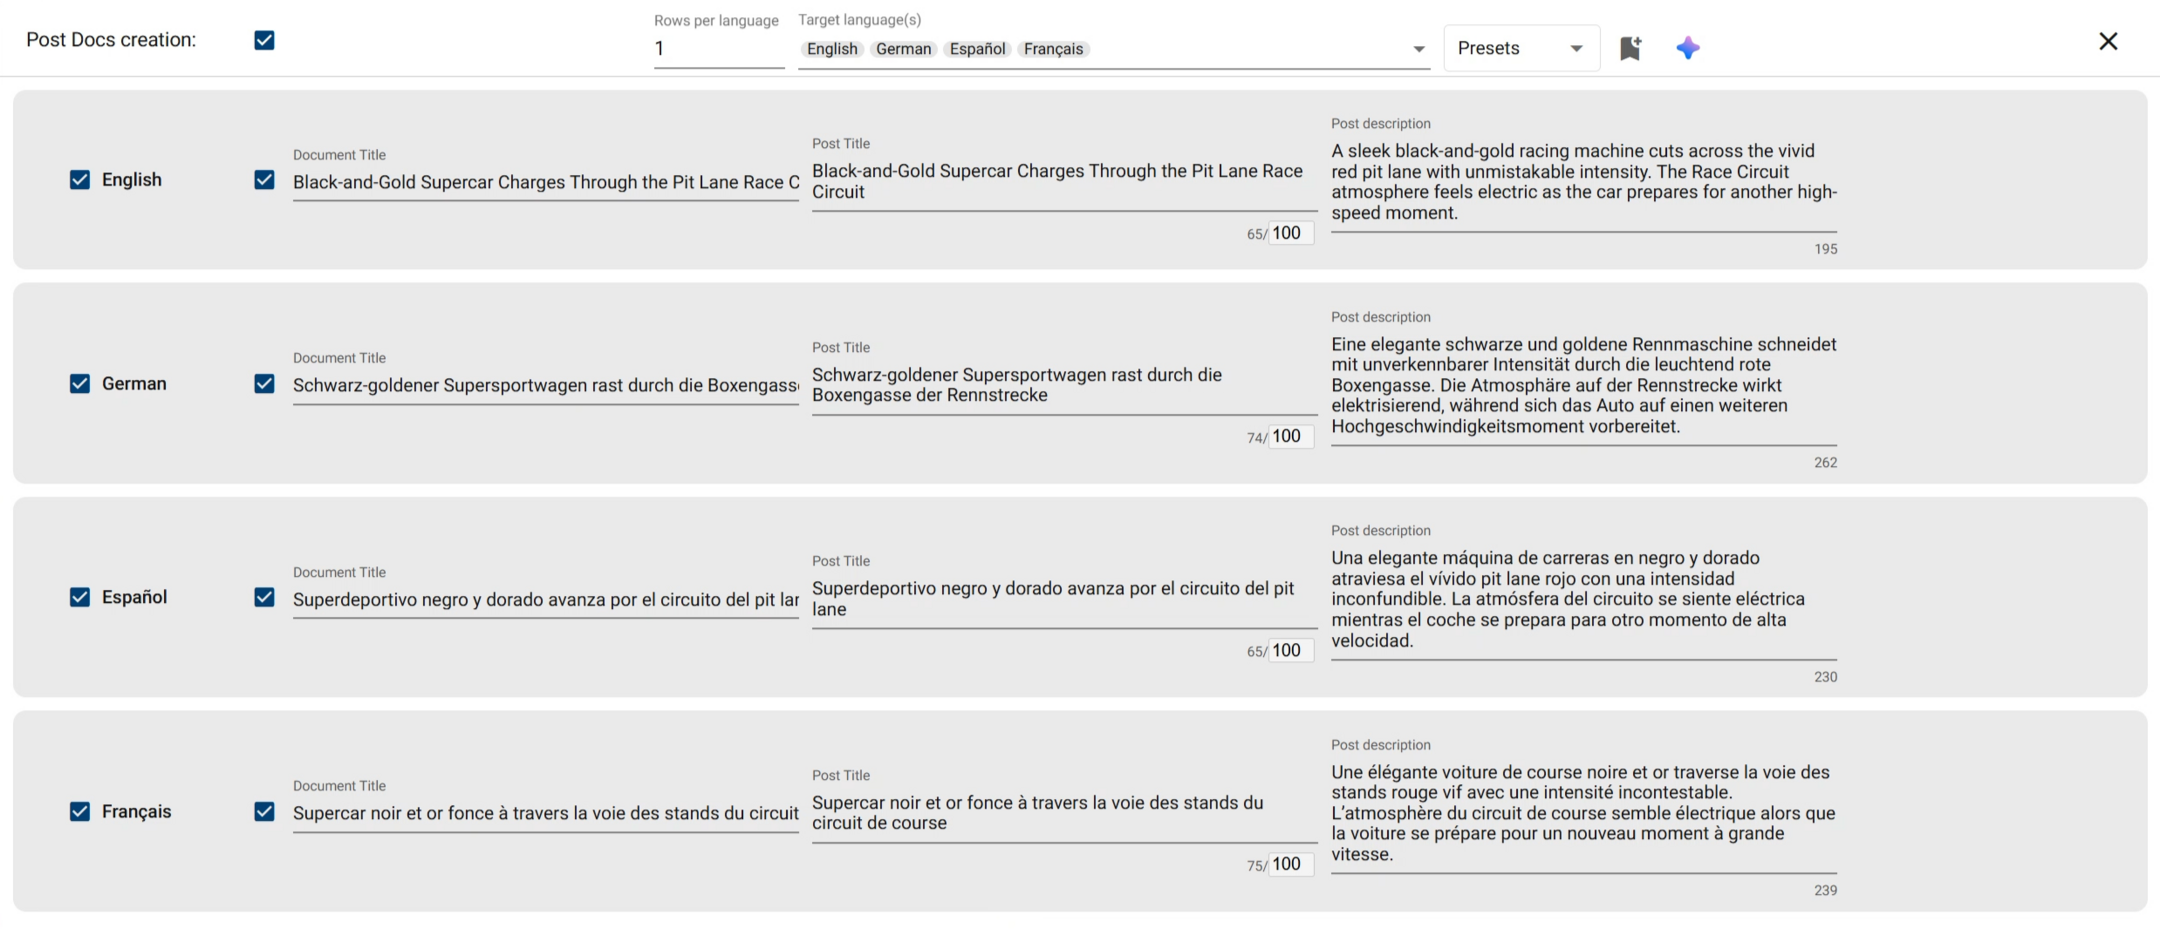Click the AI sparkle generate icon

coord(1688,48)
